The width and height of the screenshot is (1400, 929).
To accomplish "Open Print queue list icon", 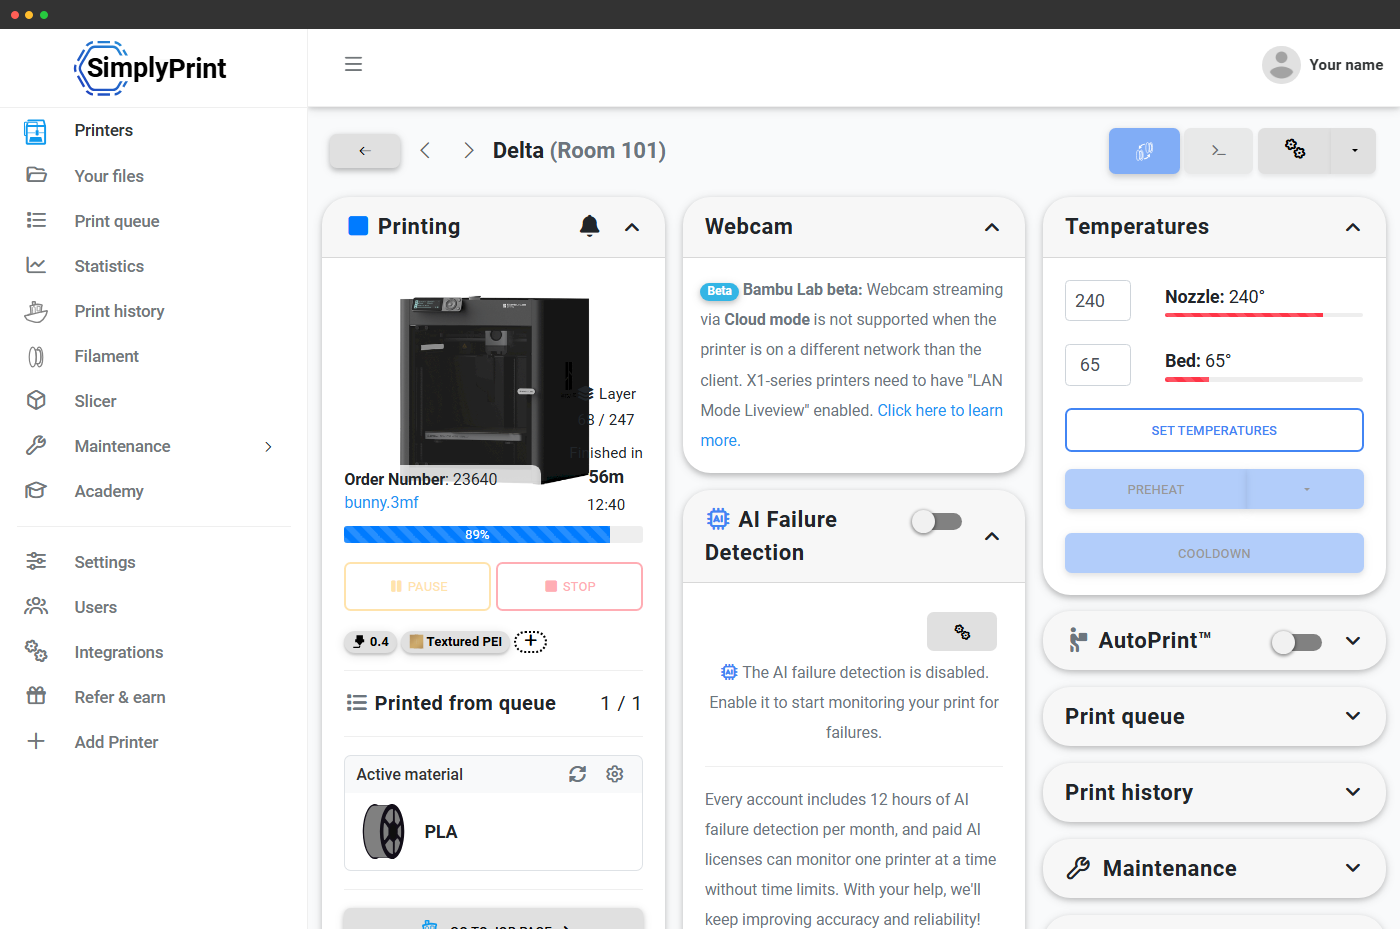I will 36,220.
